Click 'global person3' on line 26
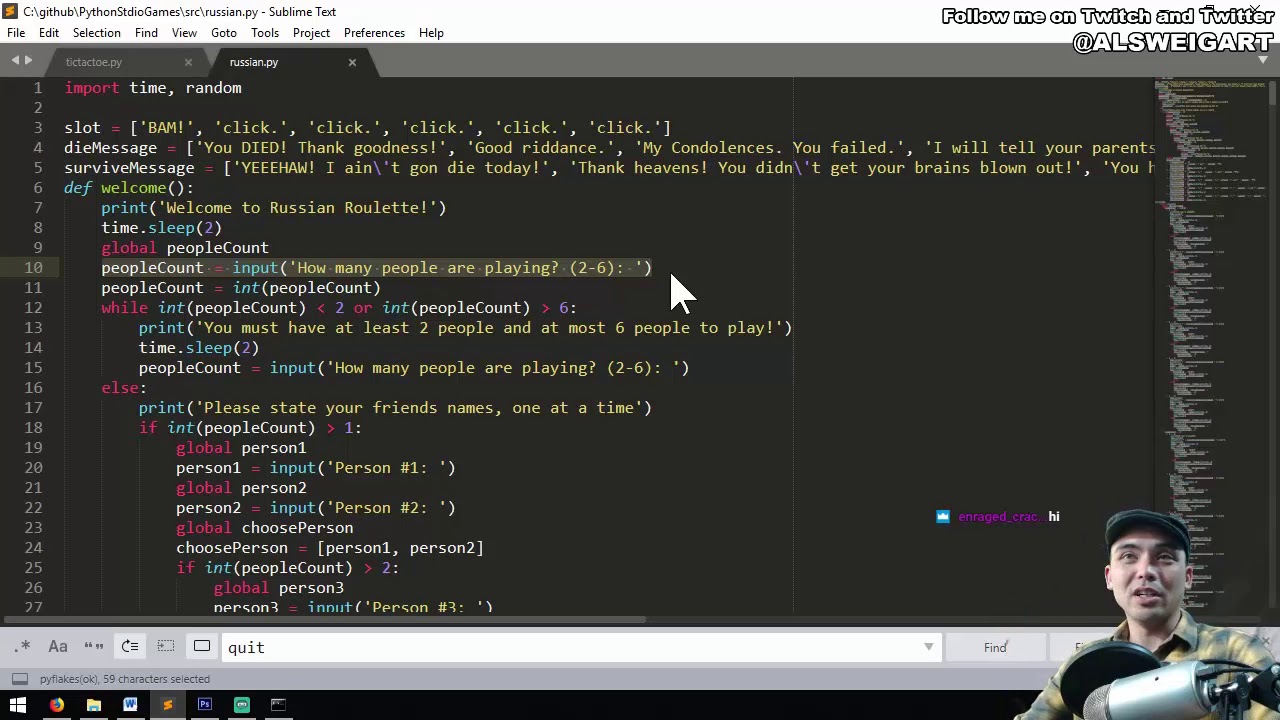Viewport: 1280px width, 720px height. pyautogui.click(x=278, y=588)
